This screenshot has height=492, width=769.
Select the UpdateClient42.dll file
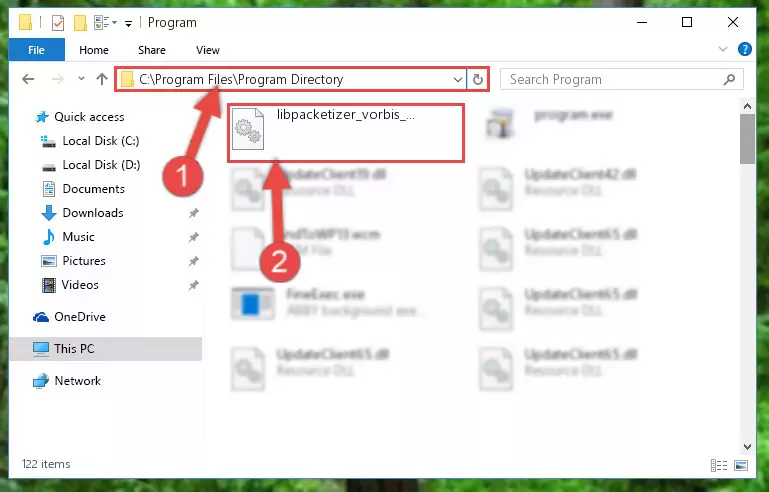tap(558, 189)
